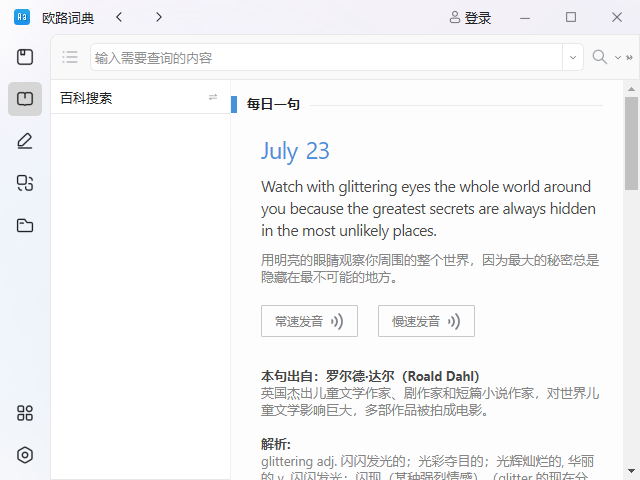Click the magnifier search icon
The height and width of the screenshot is (480, 640).
[600, 57]
